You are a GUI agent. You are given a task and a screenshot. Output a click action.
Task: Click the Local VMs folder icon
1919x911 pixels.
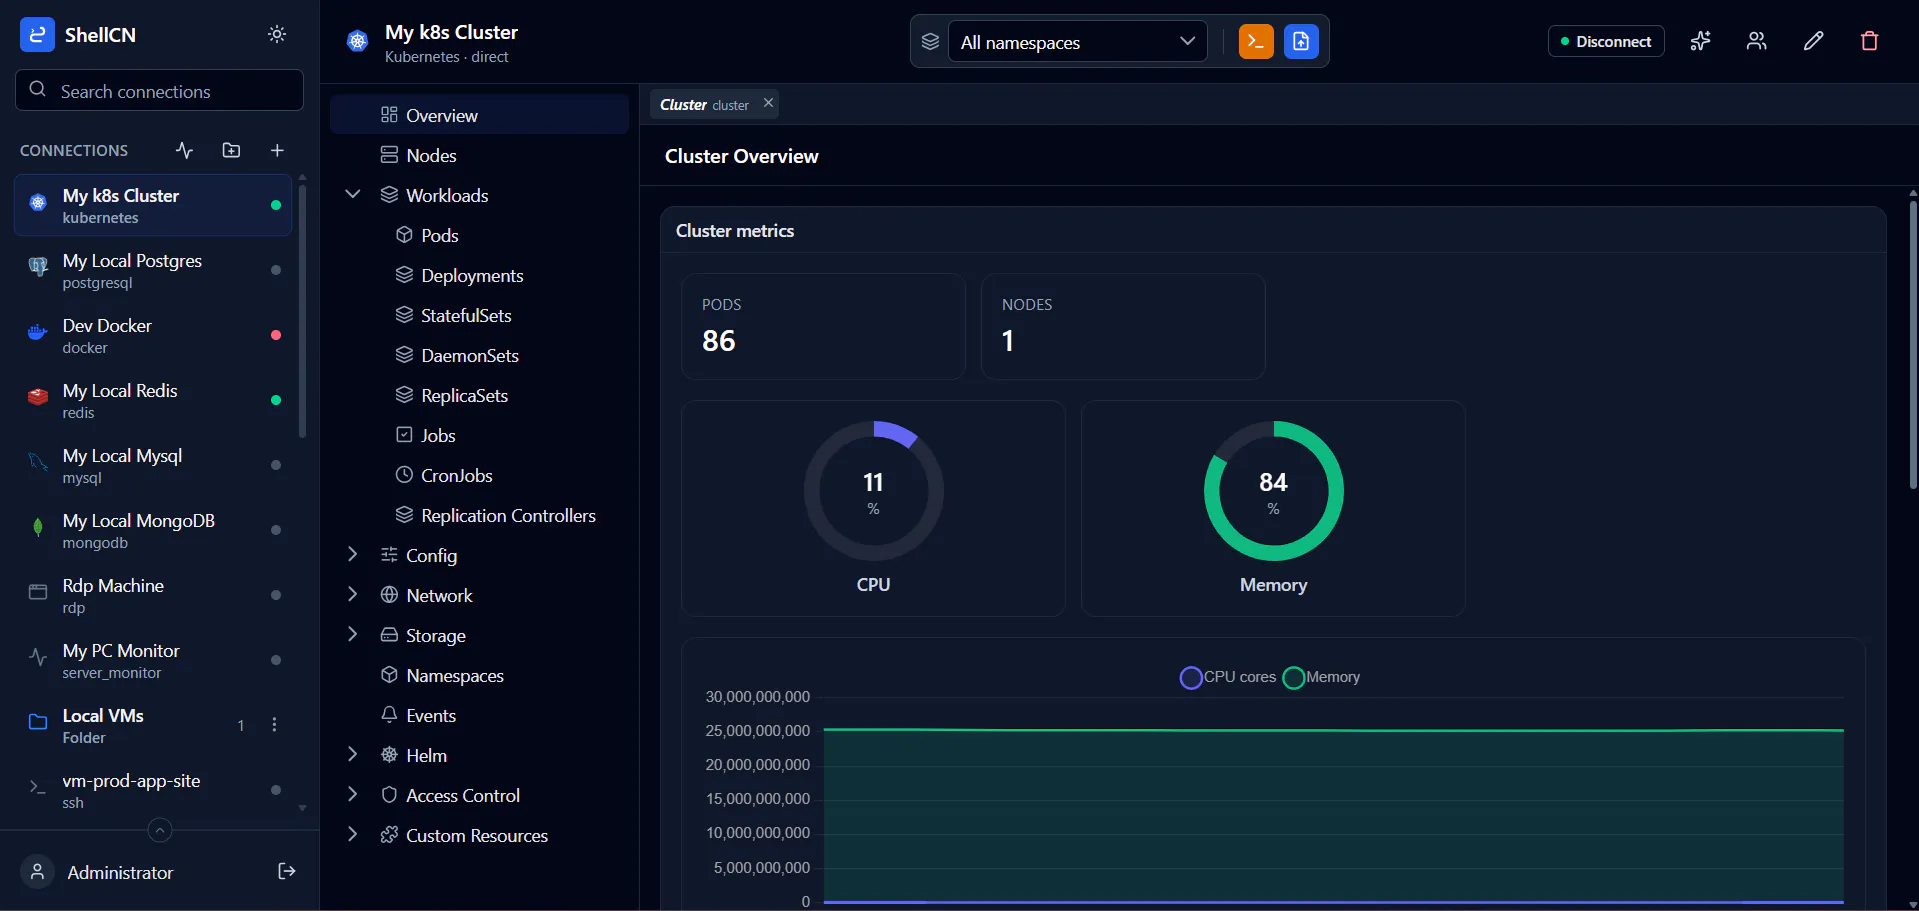click(38, 722)
